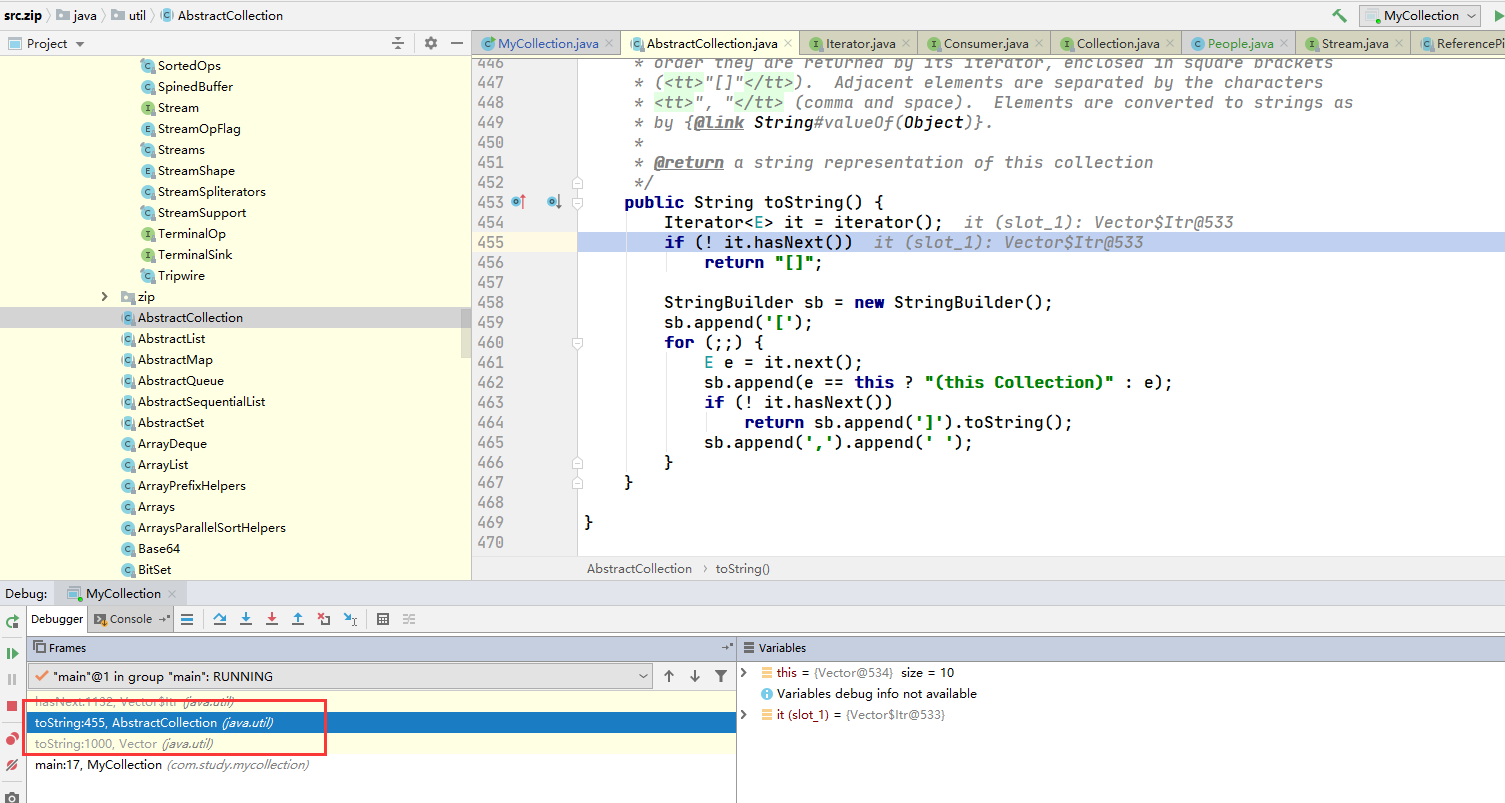Expand the zip package tree node
This screenshot has width=1505, height=803.
coord(105,297)
